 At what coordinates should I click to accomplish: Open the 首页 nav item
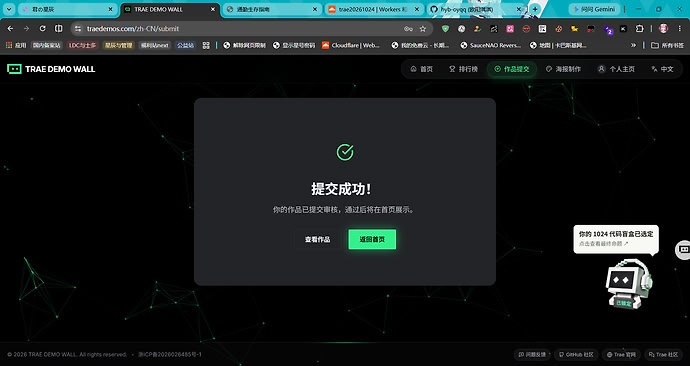point(422,69)
